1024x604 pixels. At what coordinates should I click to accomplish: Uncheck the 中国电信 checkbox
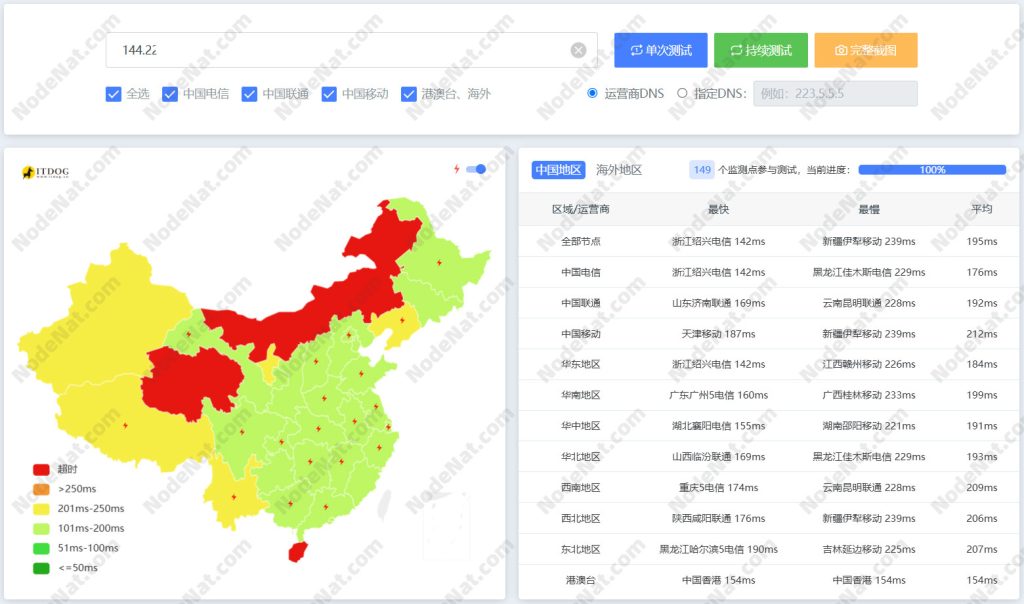pyautogui.click(x=170, y=94)
